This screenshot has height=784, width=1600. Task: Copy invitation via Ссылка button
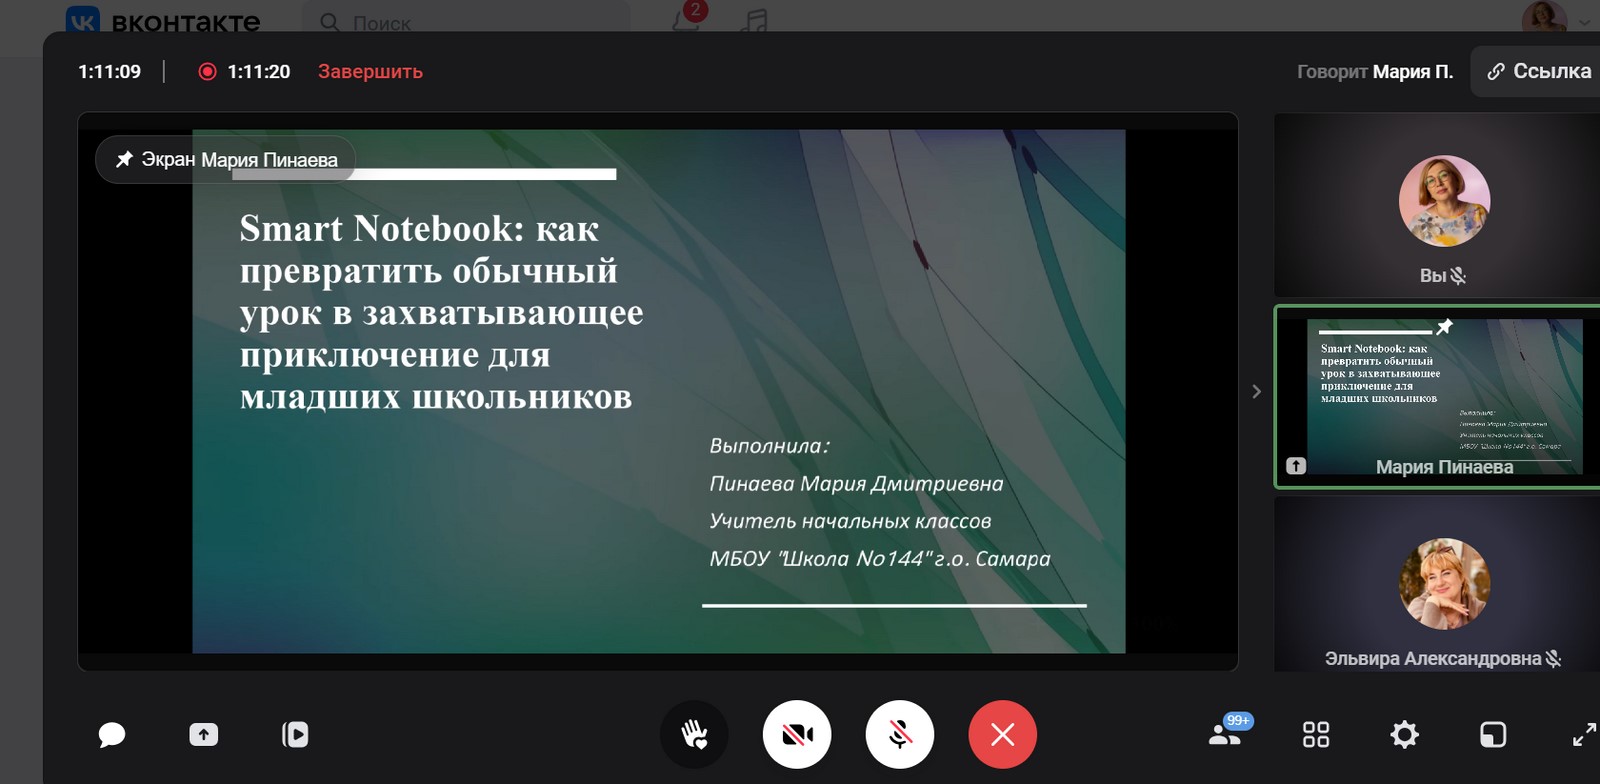point(1539,72)
